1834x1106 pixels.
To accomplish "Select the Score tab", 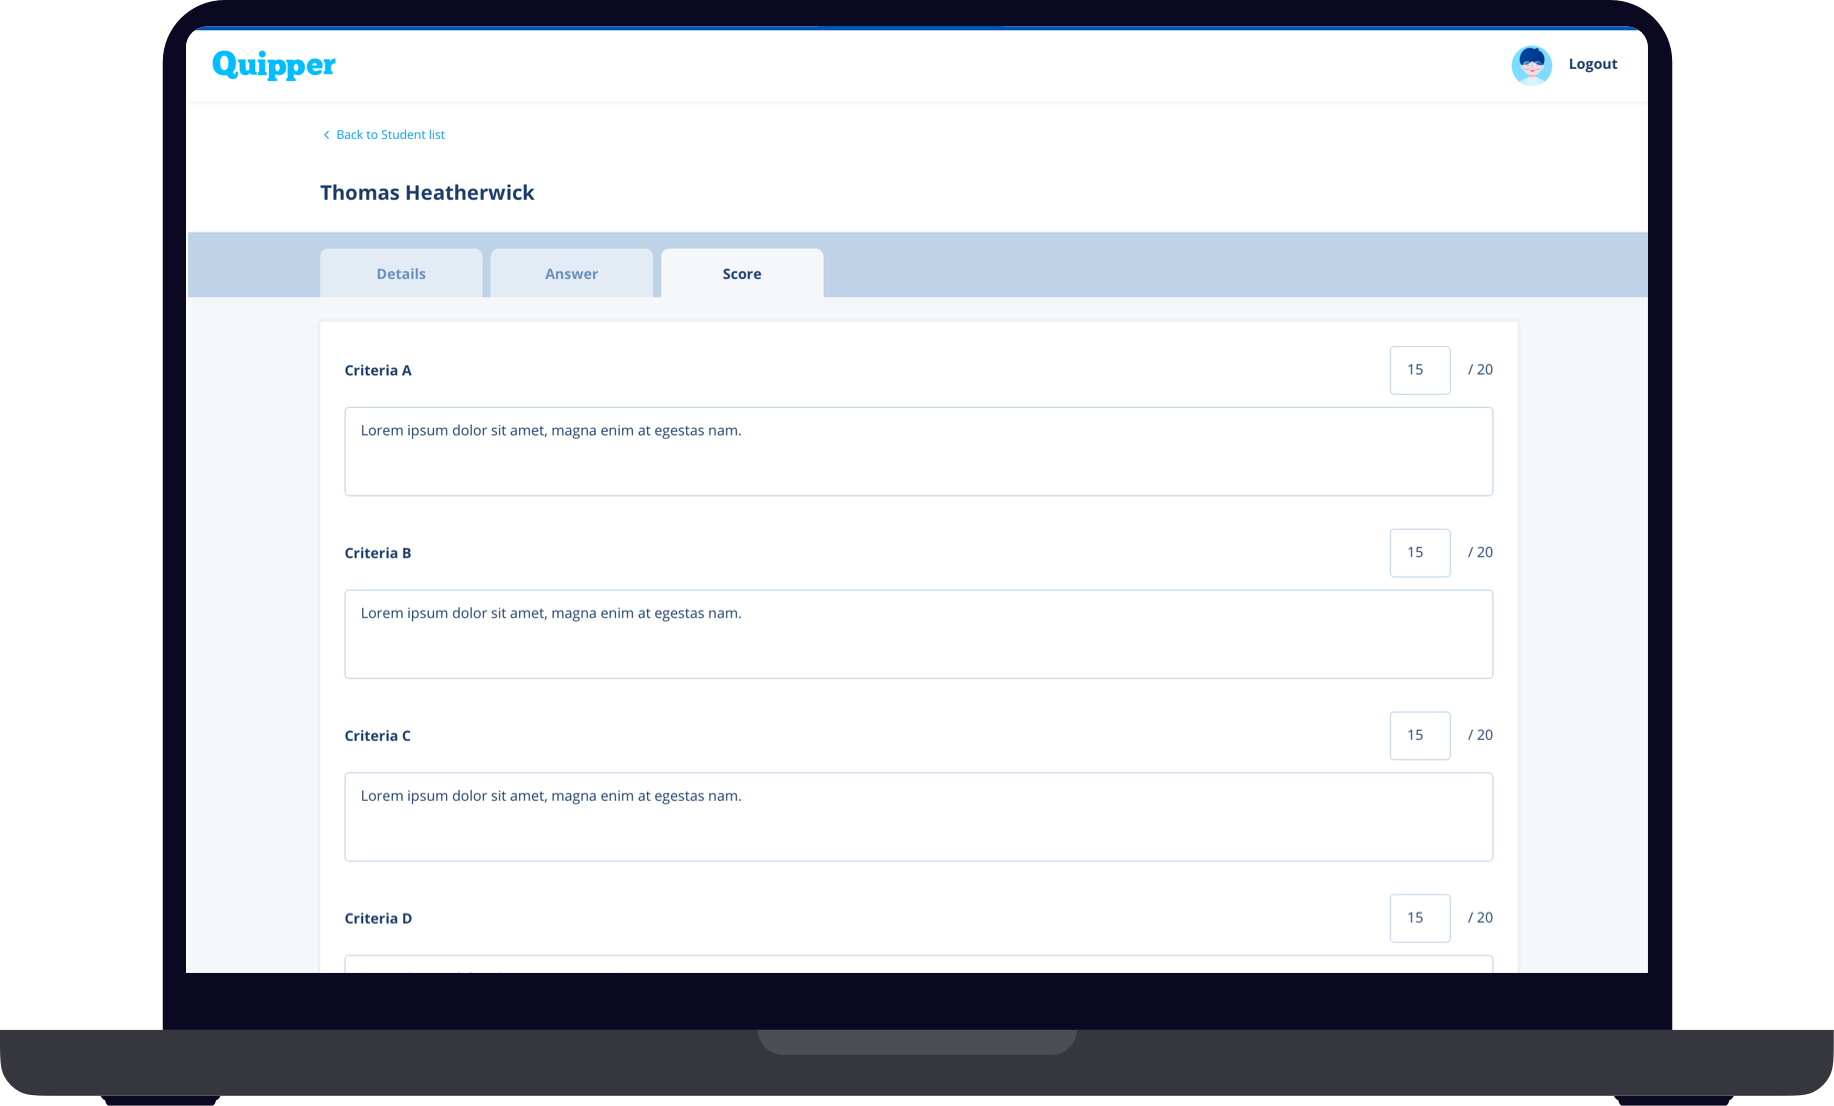I will click(742, 274).
